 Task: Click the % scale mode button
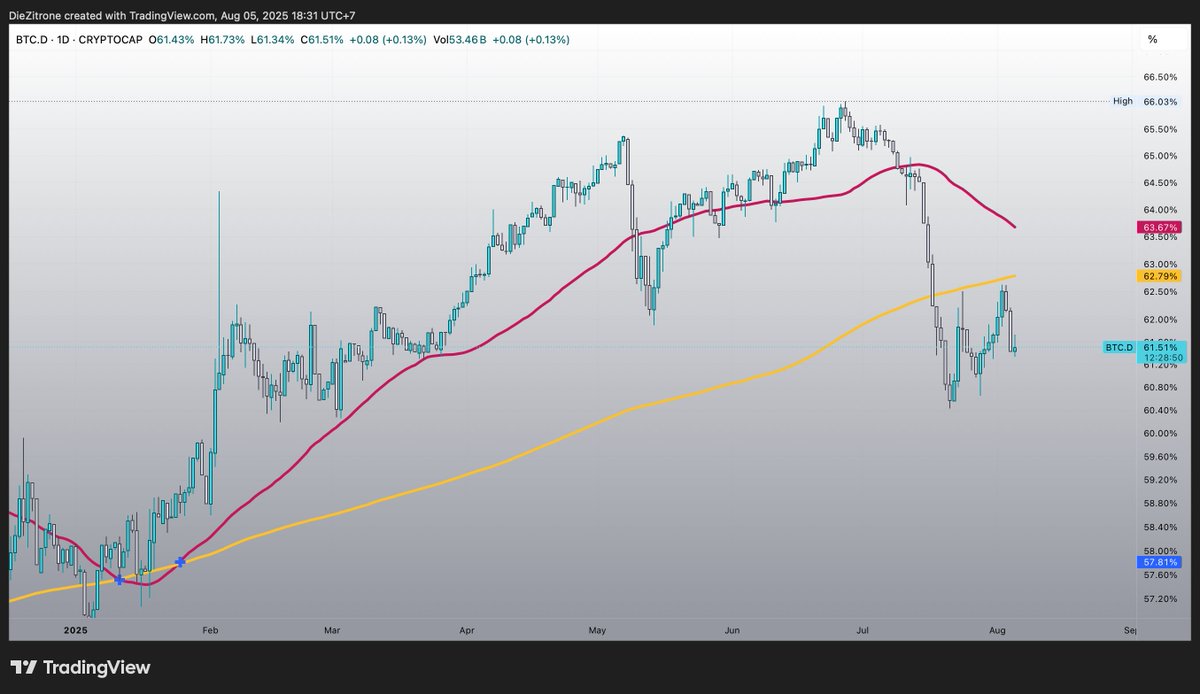1152,39
